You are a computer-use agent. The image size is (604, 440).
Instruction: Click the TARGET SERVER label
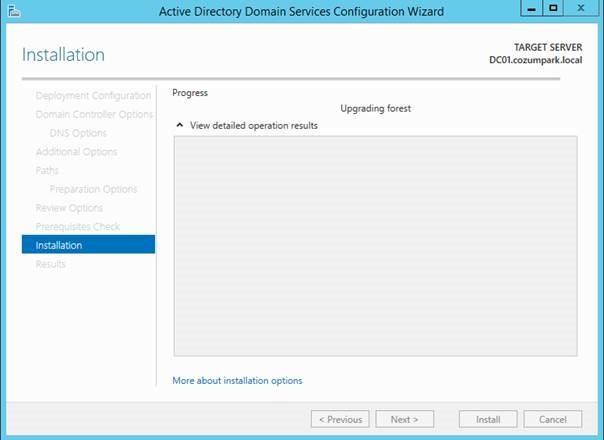point(548,47)
